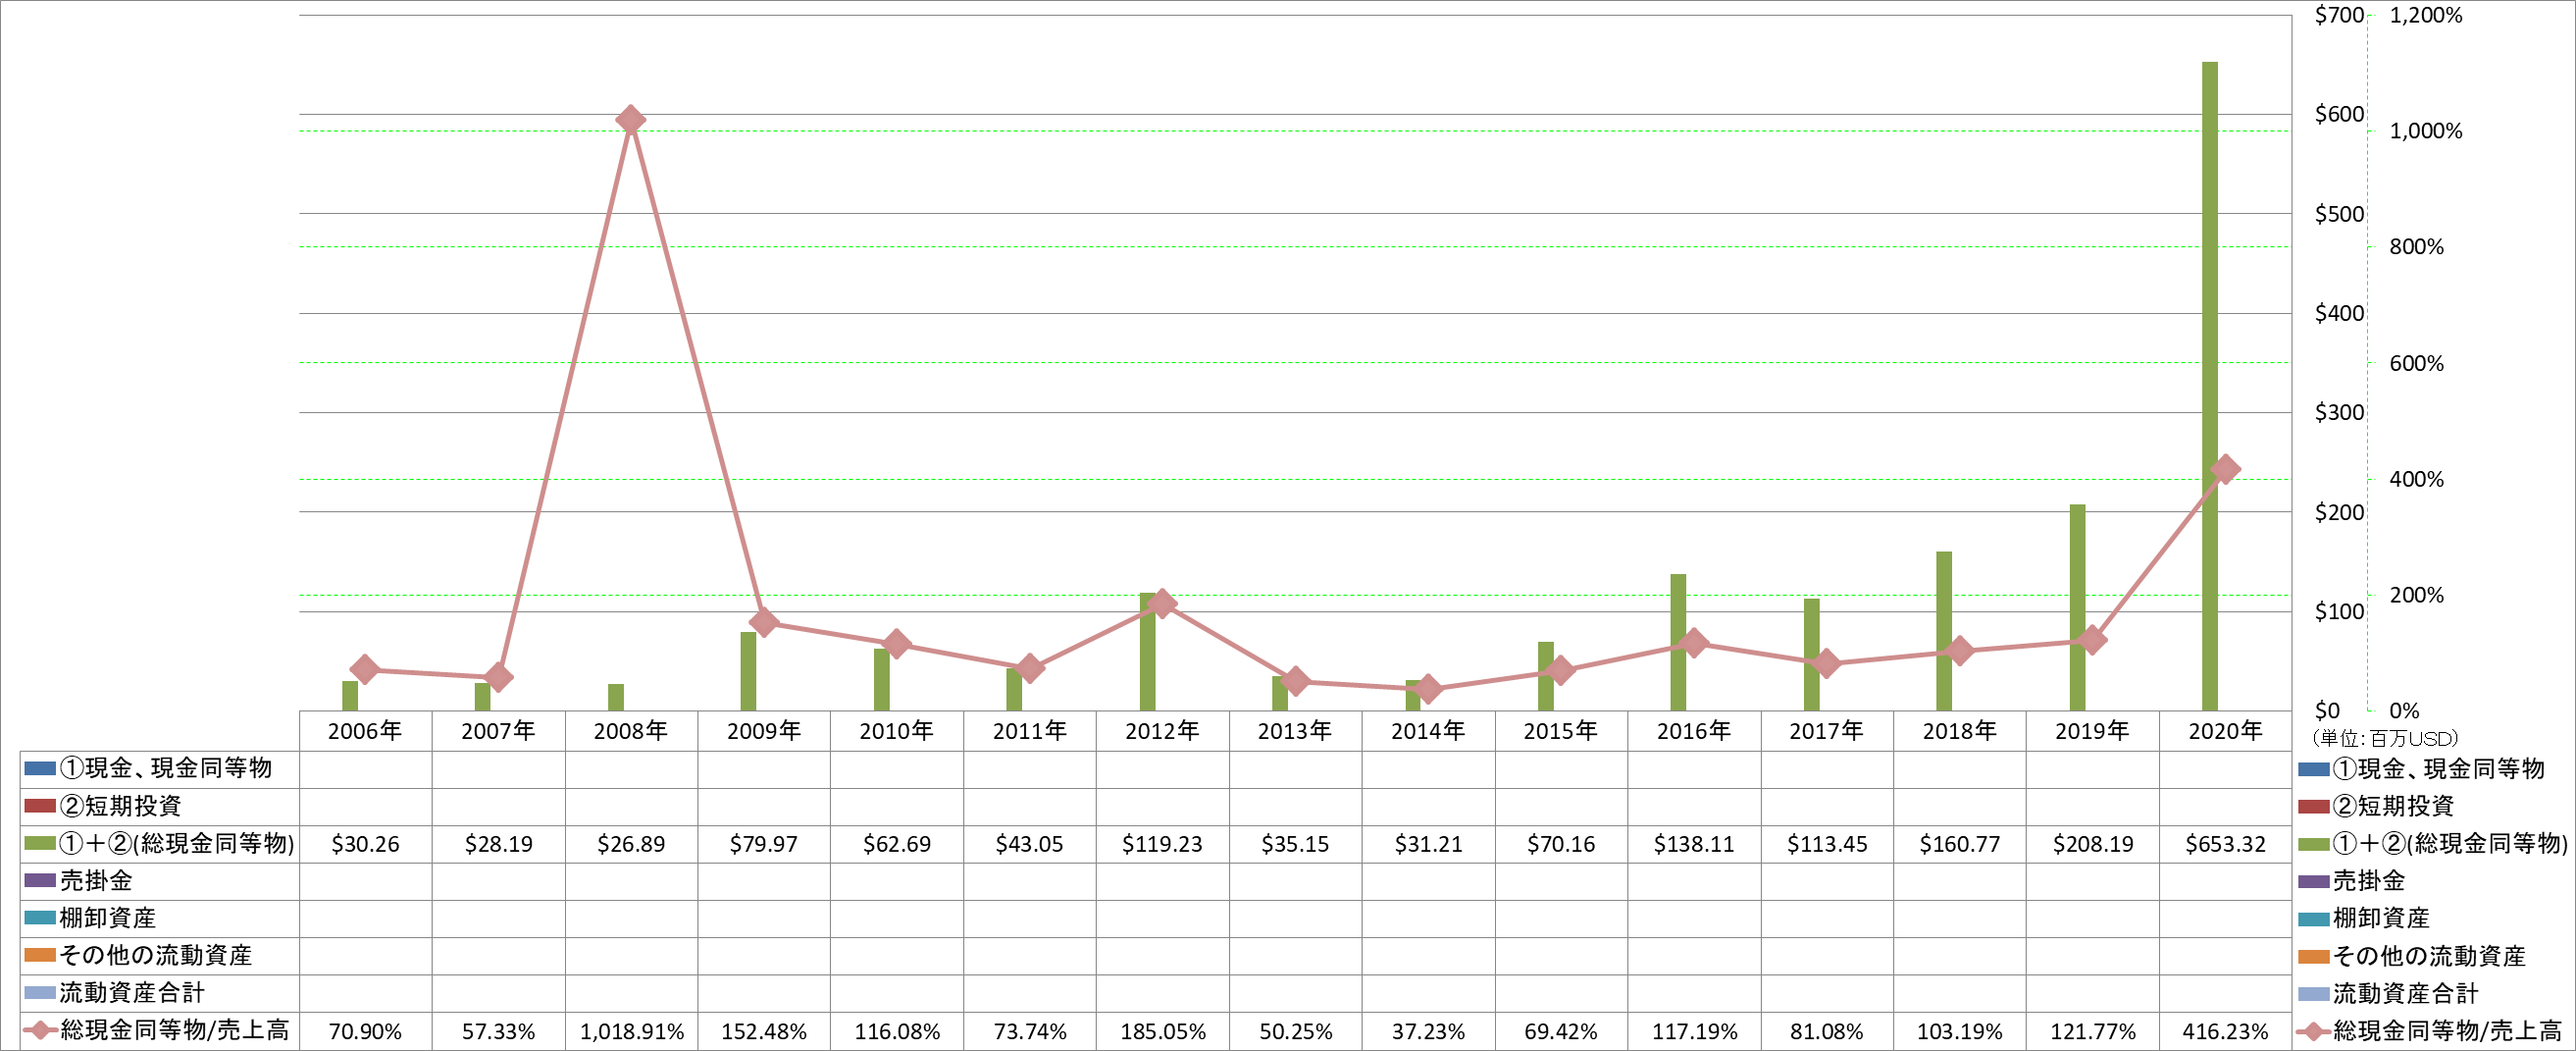Select the 2017年 axis label

pos(1827,731)
